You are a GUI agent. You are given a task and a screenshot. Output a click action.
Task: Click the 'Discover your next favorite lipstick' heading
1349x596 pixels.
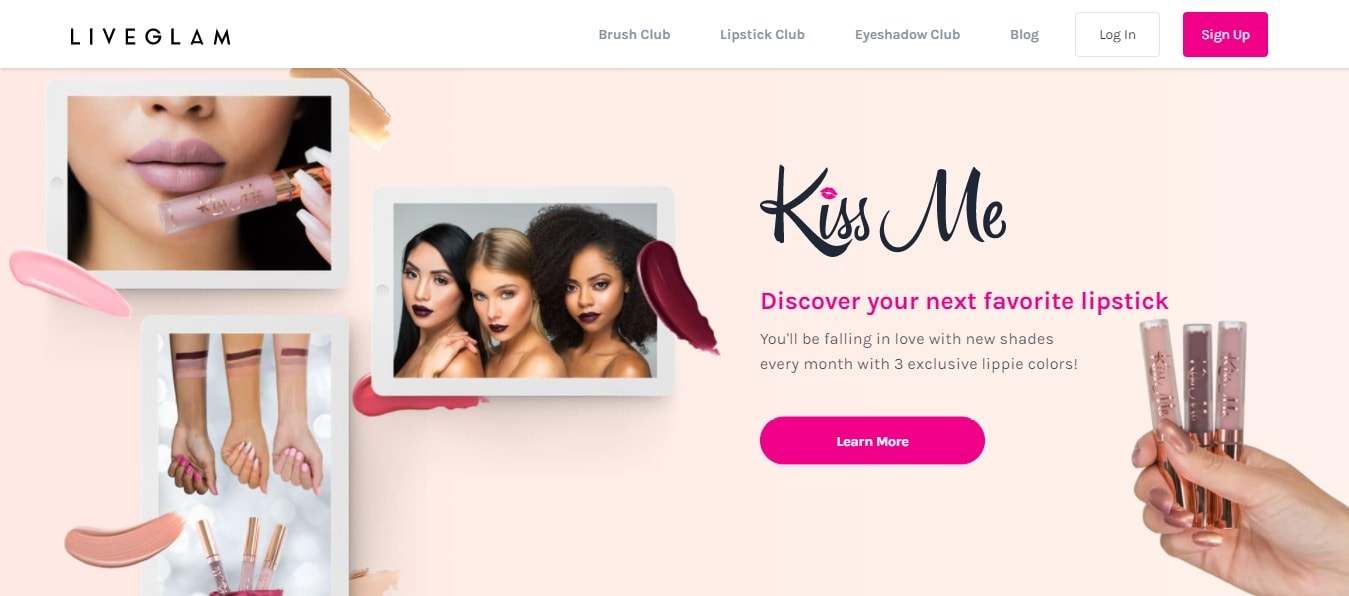click(x=964, y=301)
